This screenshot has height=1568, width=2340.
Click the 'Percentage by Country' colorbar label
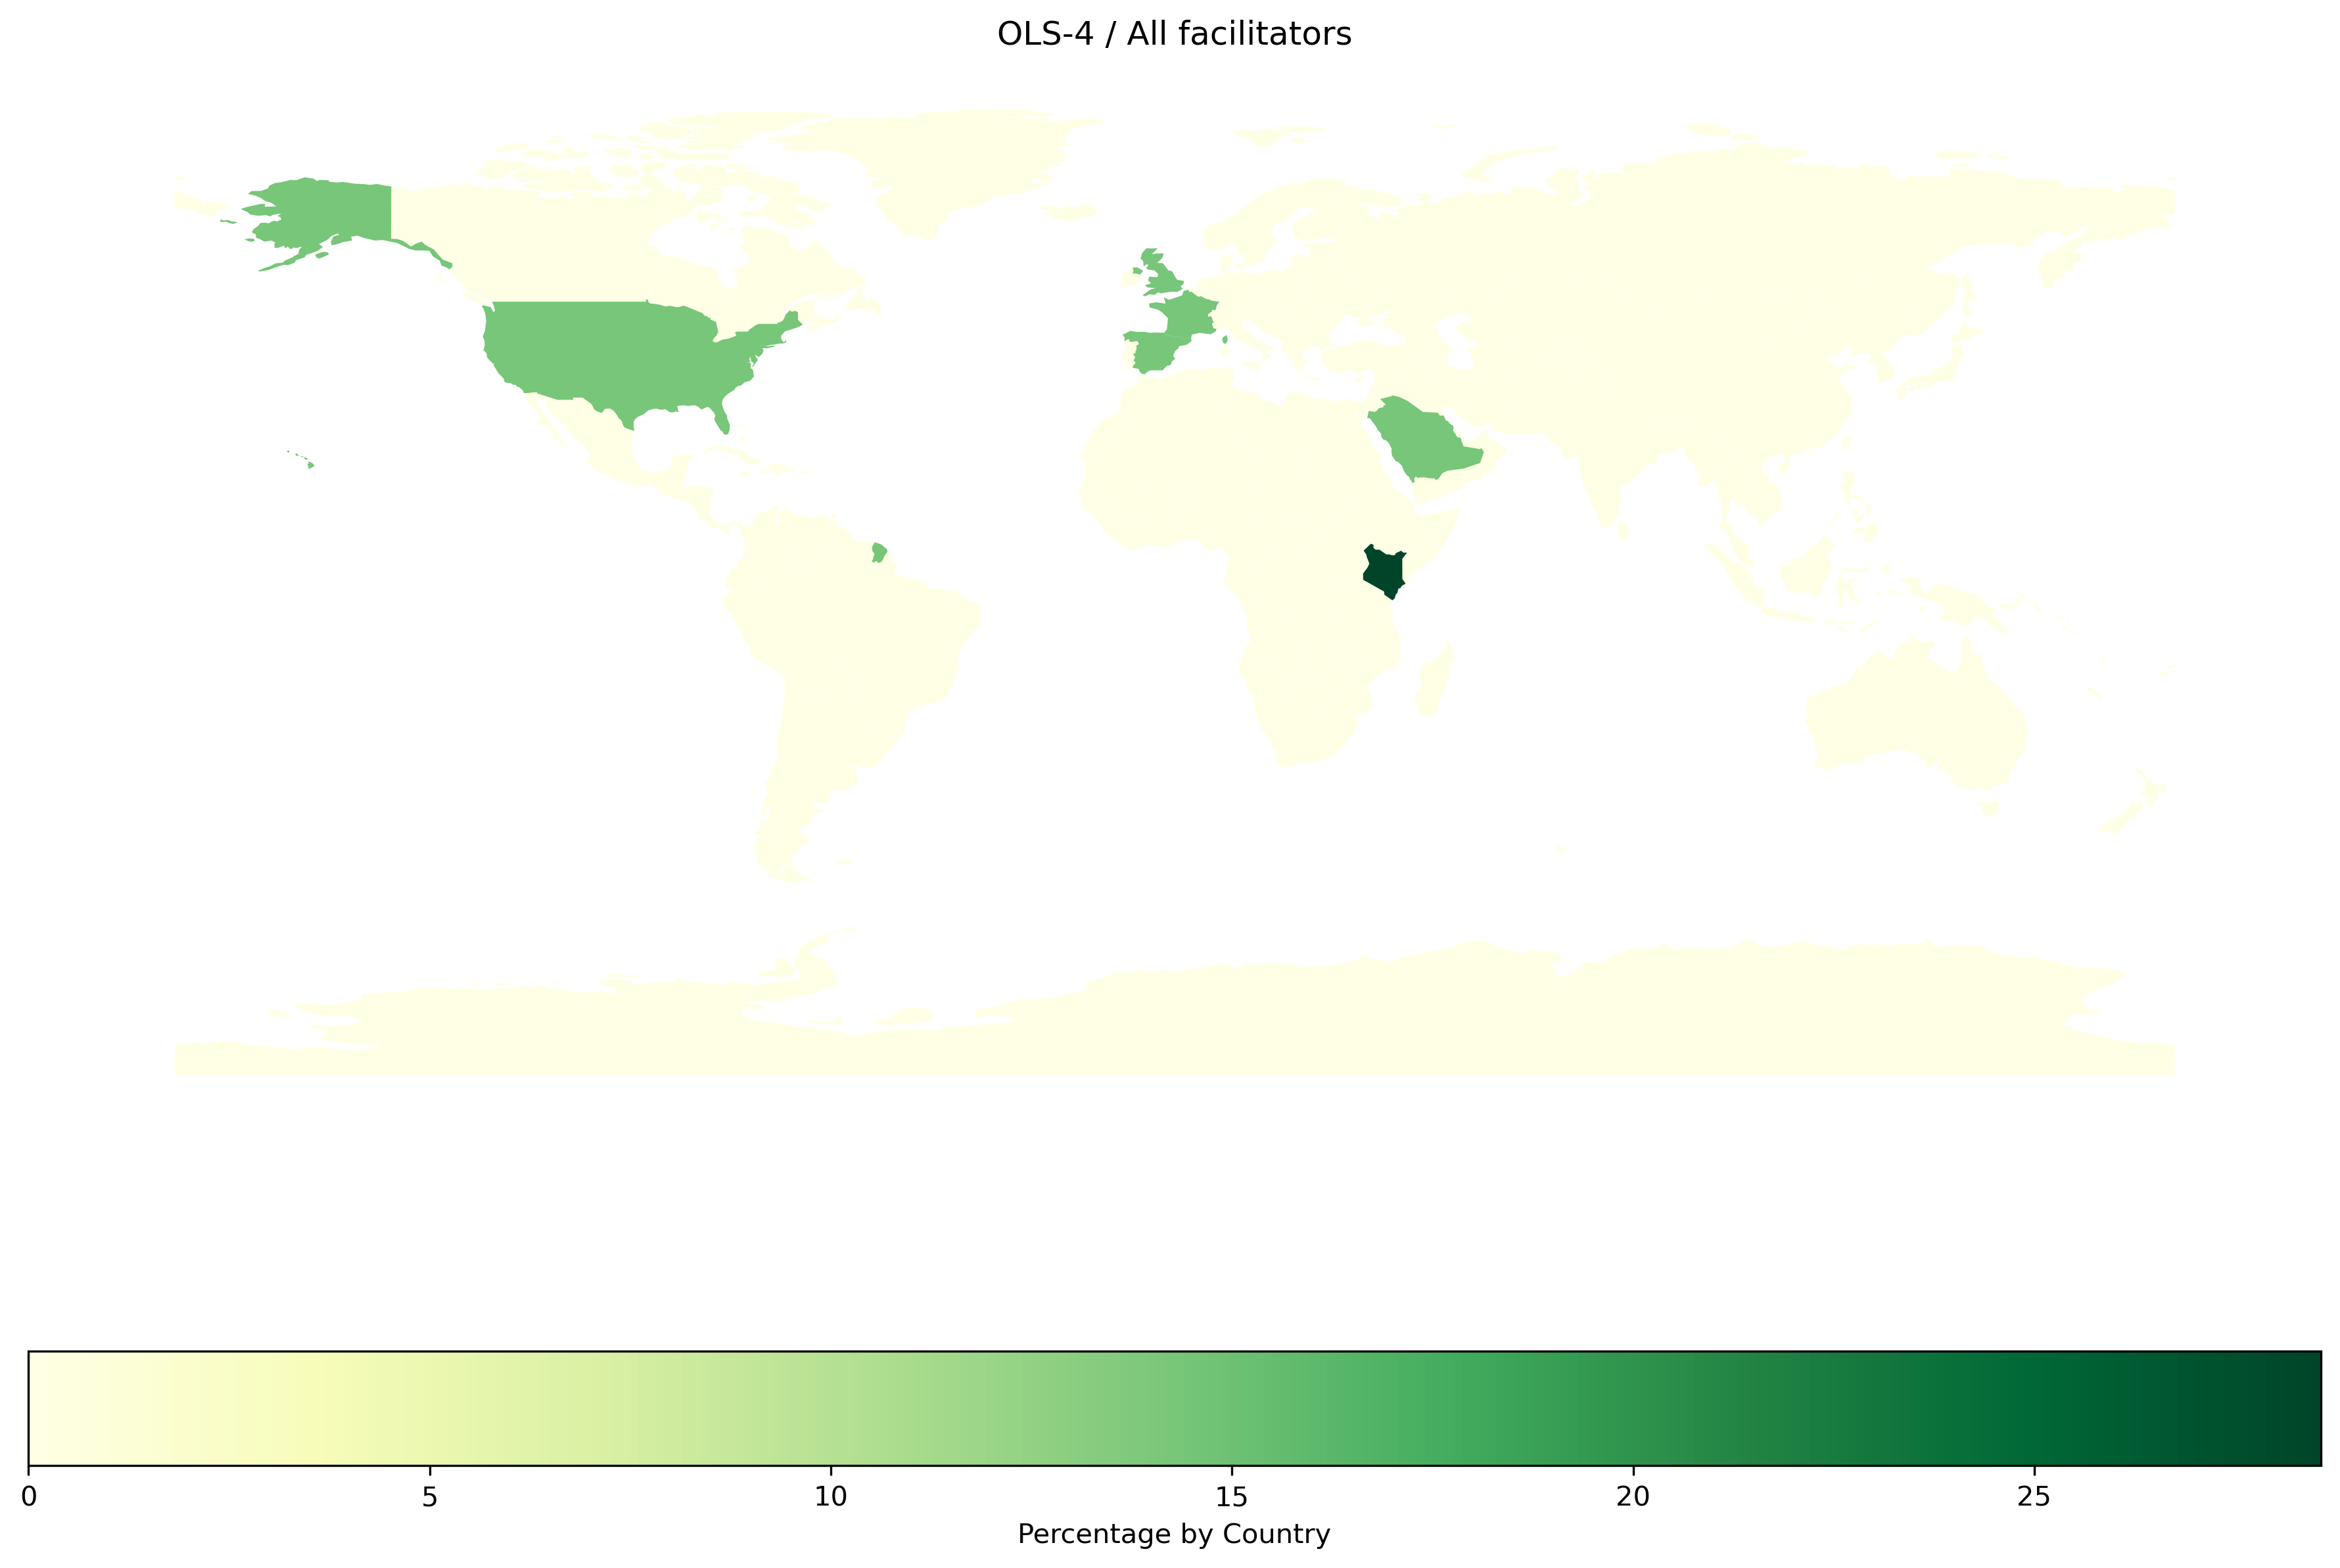tap(1174, 1534)
